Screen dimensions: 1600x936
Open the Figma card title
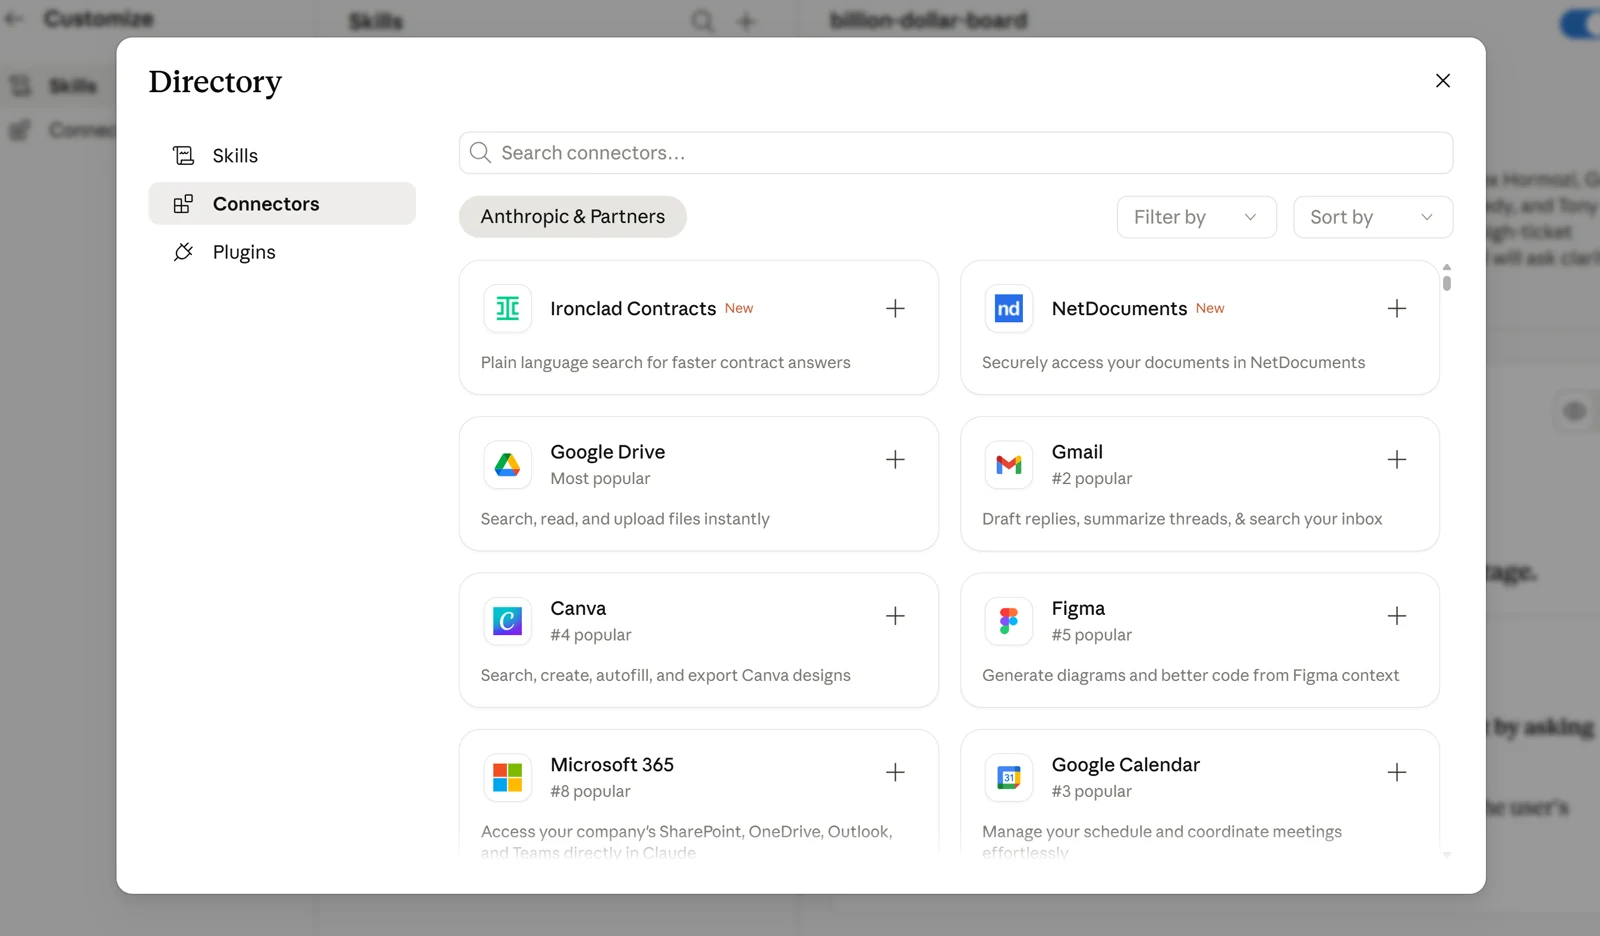point(1078,608)
